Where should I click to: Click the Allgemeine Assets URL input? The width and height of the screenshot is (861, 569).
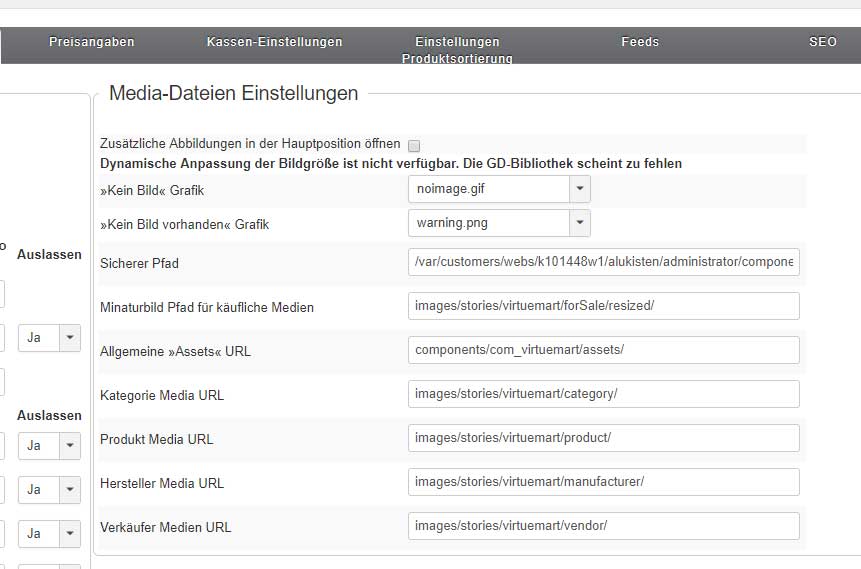(x=604, y=350)
